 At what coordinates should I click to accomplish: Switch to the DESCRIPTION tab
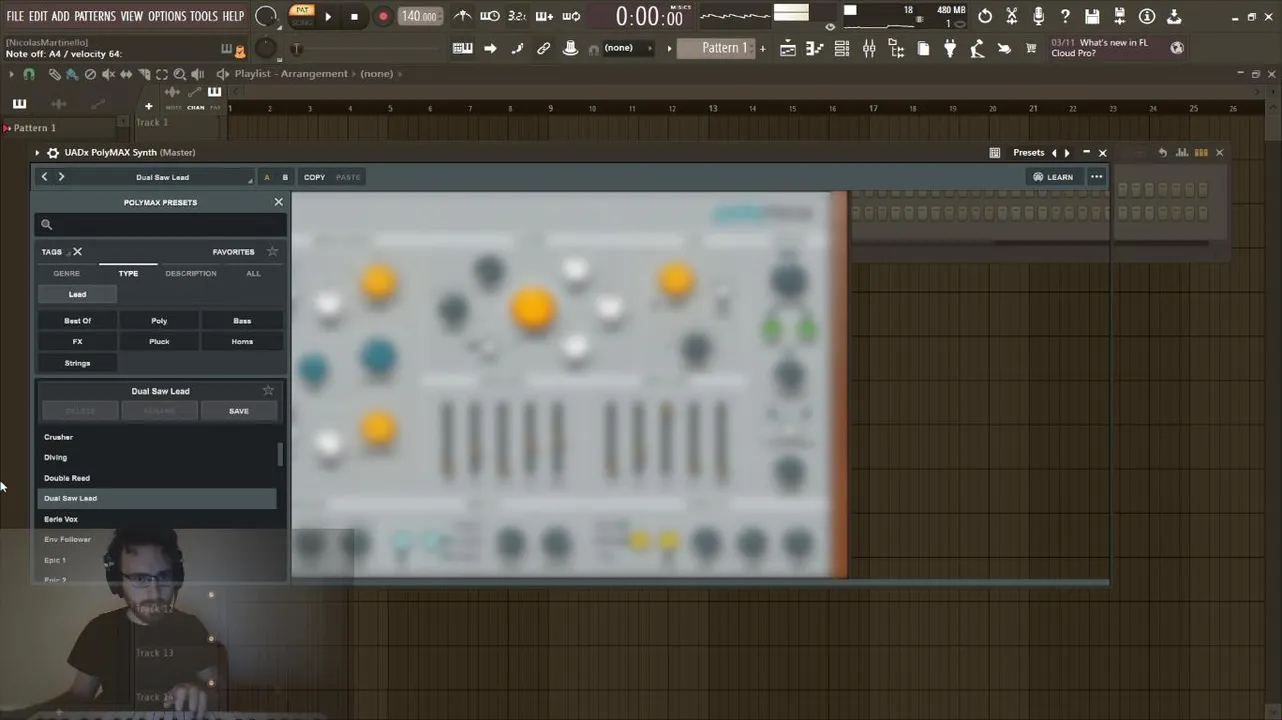point(190,273)
